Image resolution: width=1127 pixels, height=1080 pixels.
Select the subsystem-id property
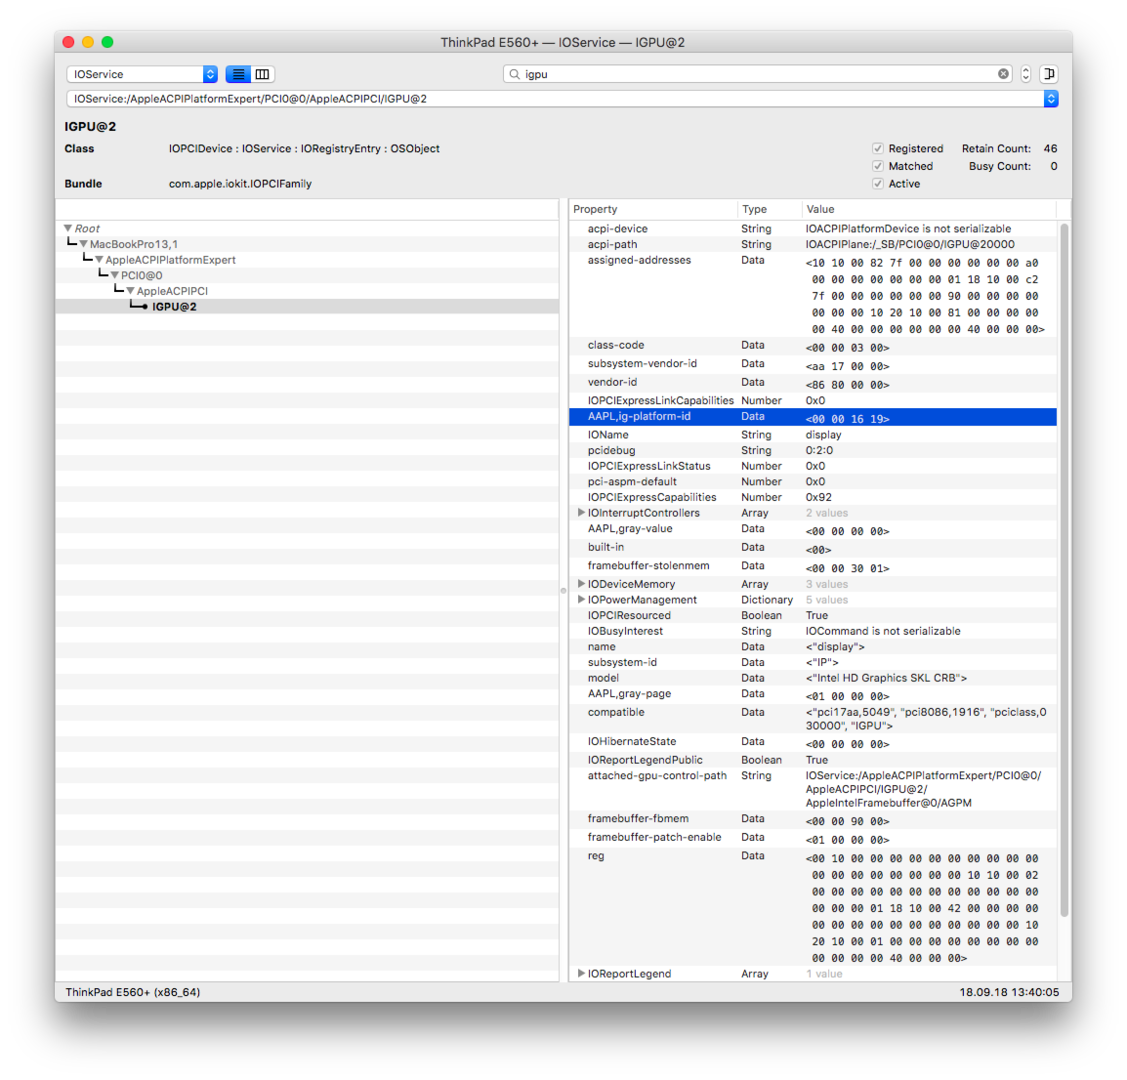[x=812, y=663]
